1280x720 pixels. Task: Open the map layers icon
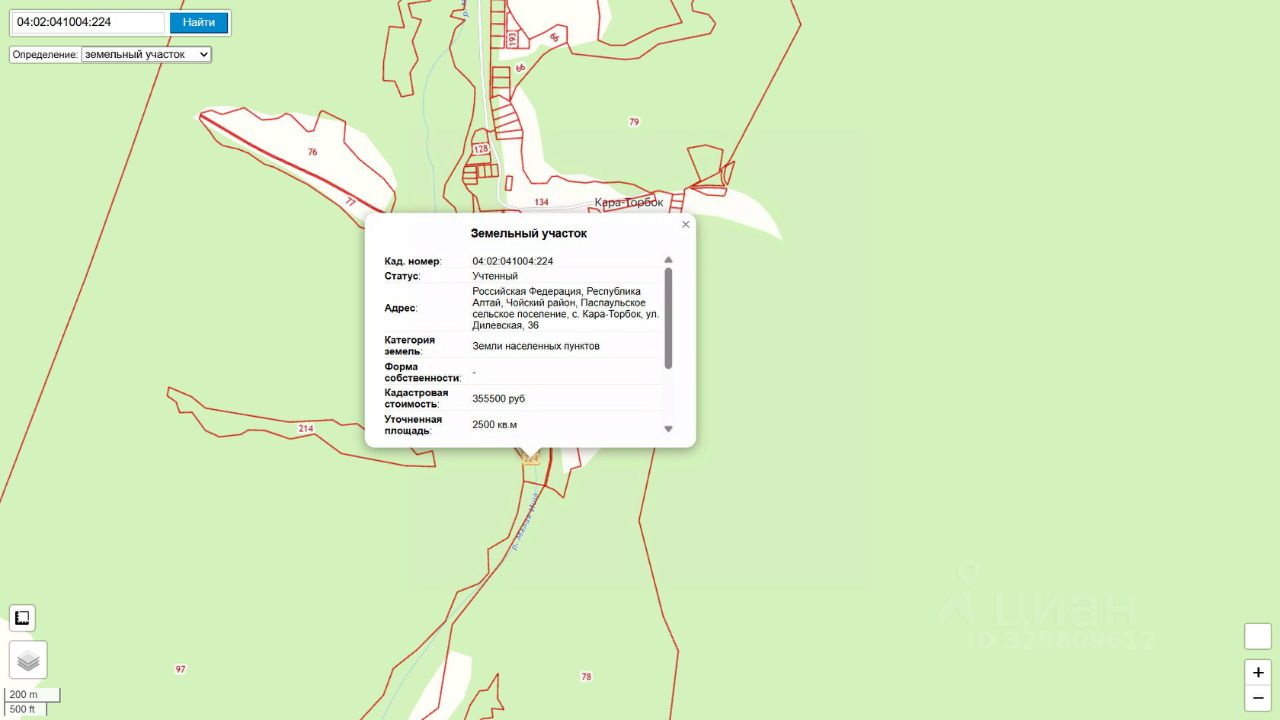28,660
